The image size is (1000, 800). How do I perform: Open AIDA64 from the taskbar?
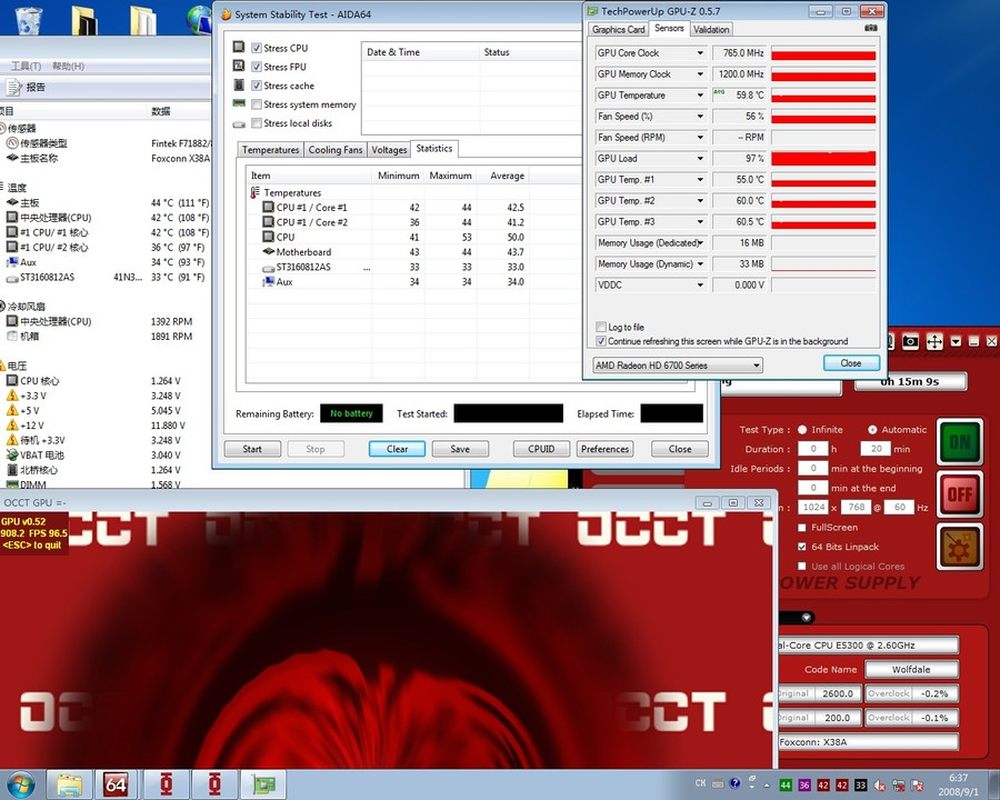point(116,784)
